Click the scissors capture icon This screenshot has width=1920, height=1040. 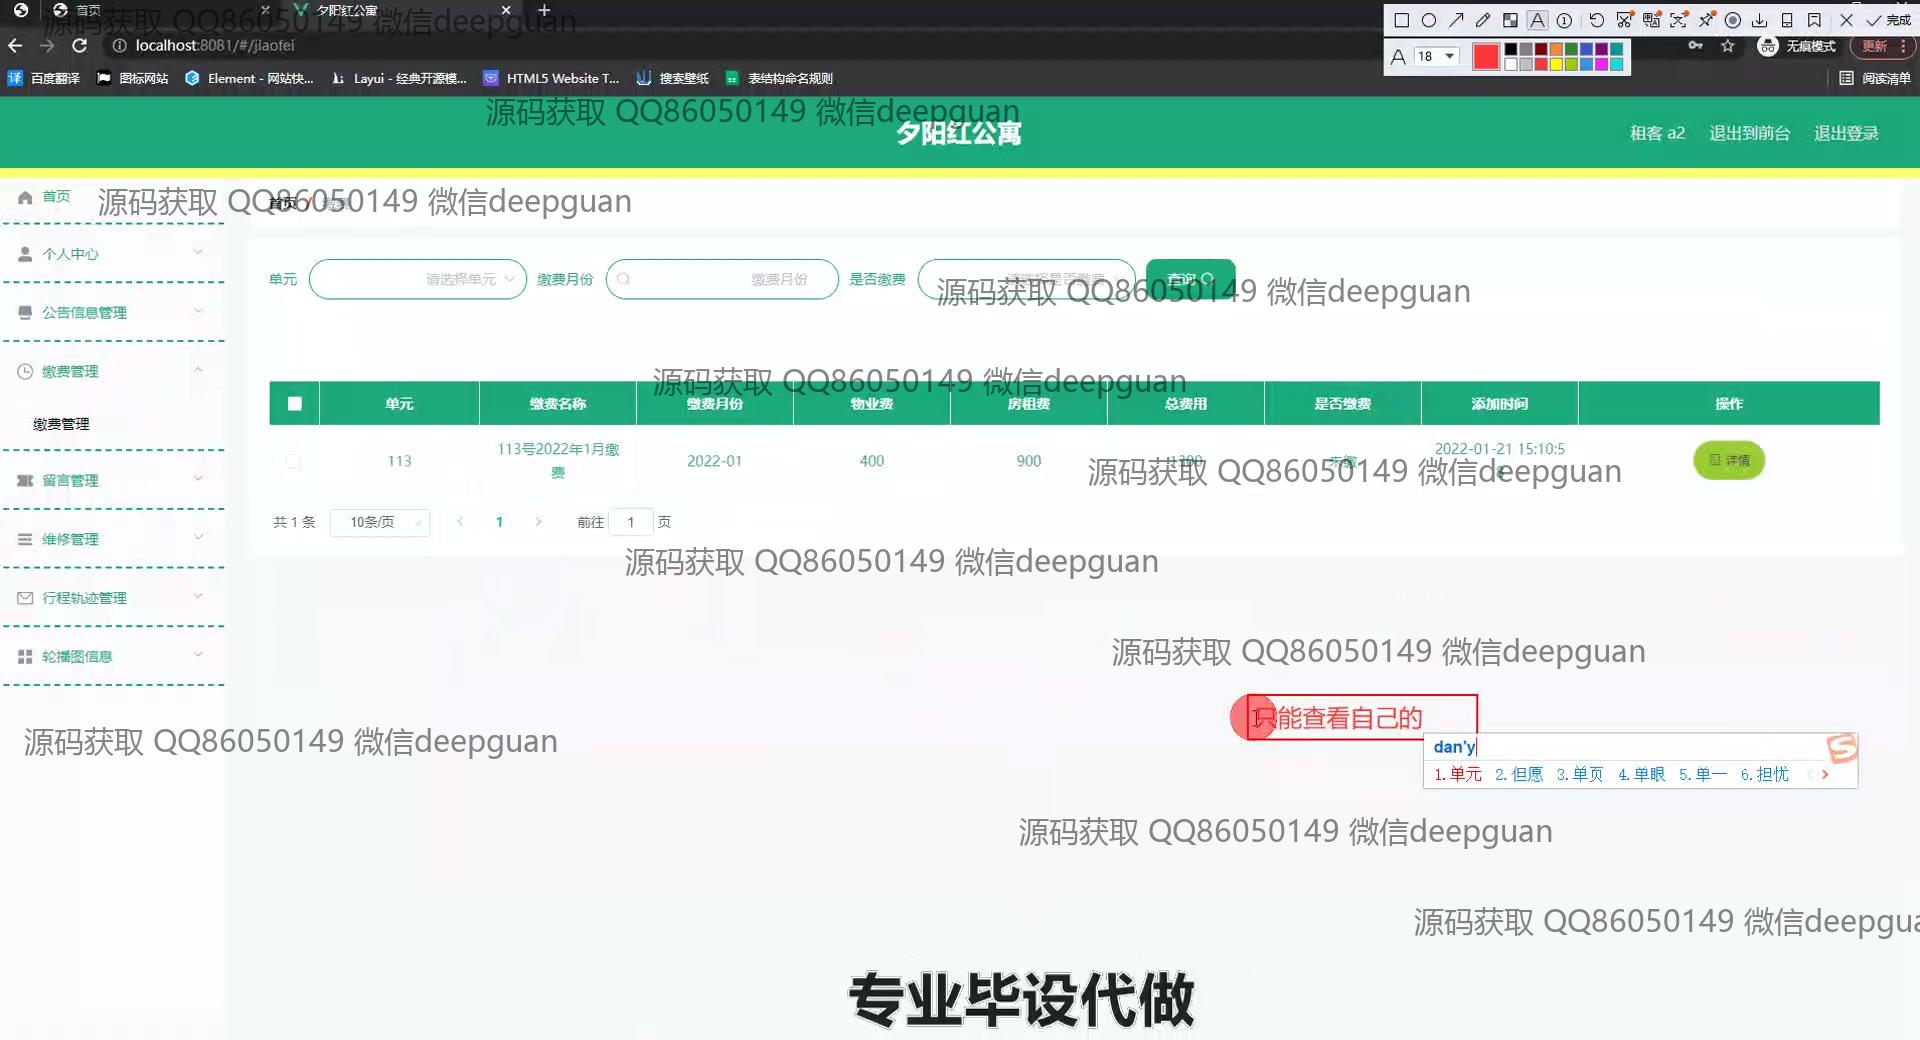coord(1624,20)
